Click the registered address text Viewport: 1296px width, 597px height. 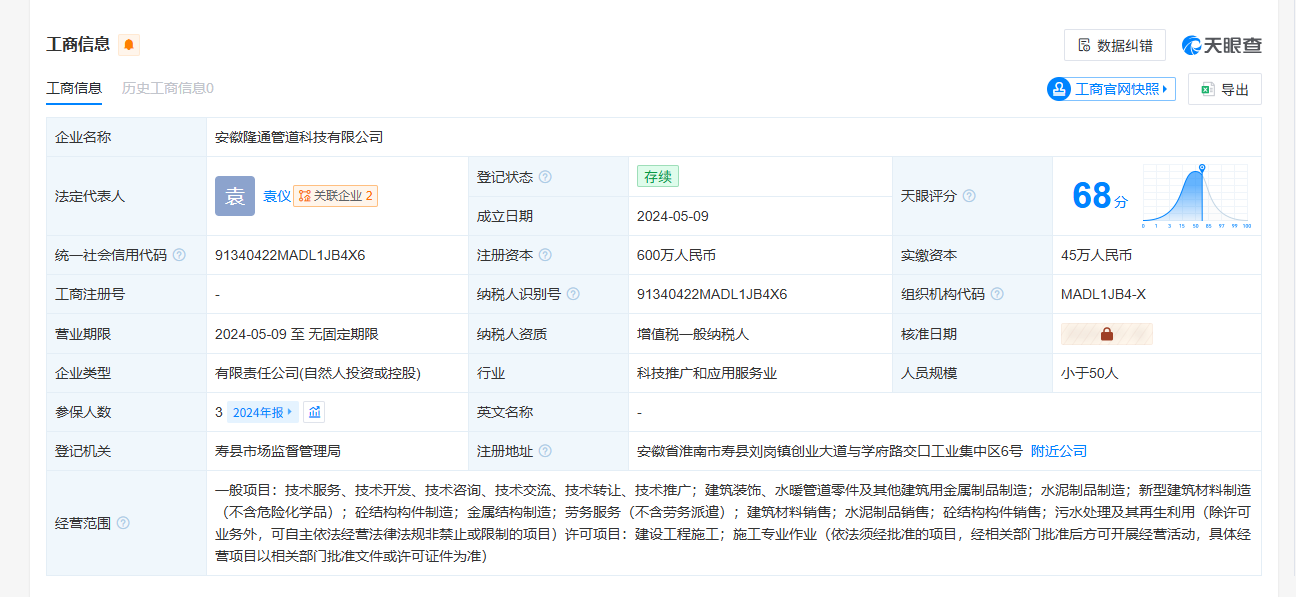pos(830,451)
